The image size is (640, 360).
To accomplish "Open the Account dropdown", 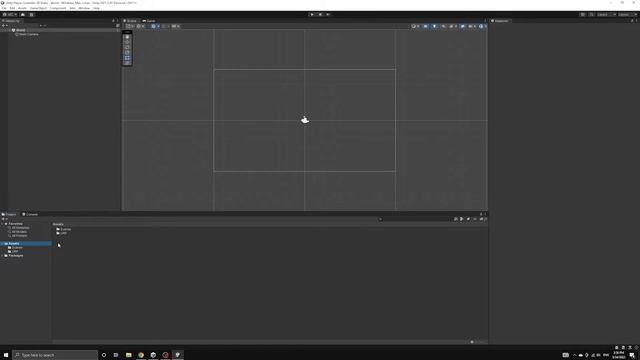I will pos(10,15).
